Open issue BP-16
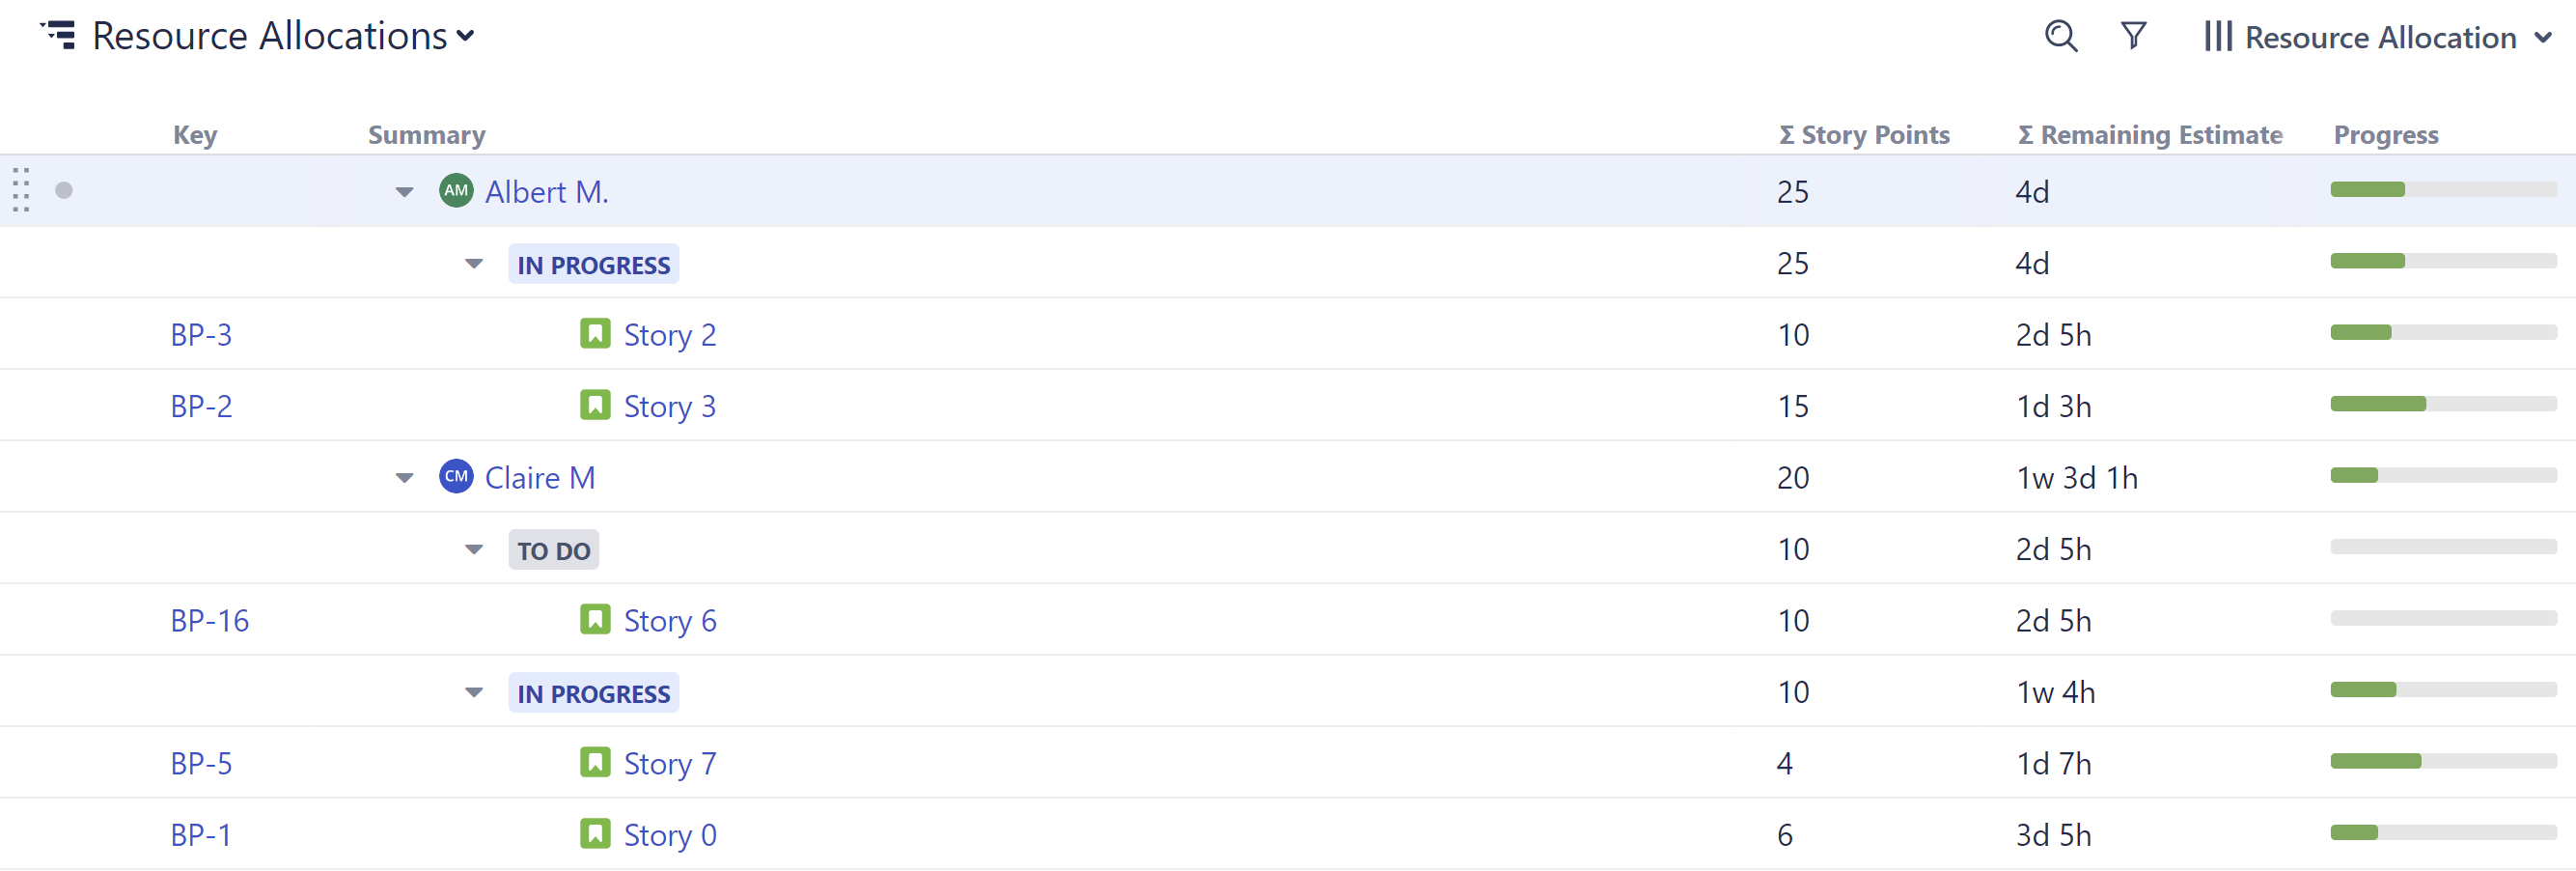Image resolution: width=2576 pixels, height=871 pixels. [209, 619]
